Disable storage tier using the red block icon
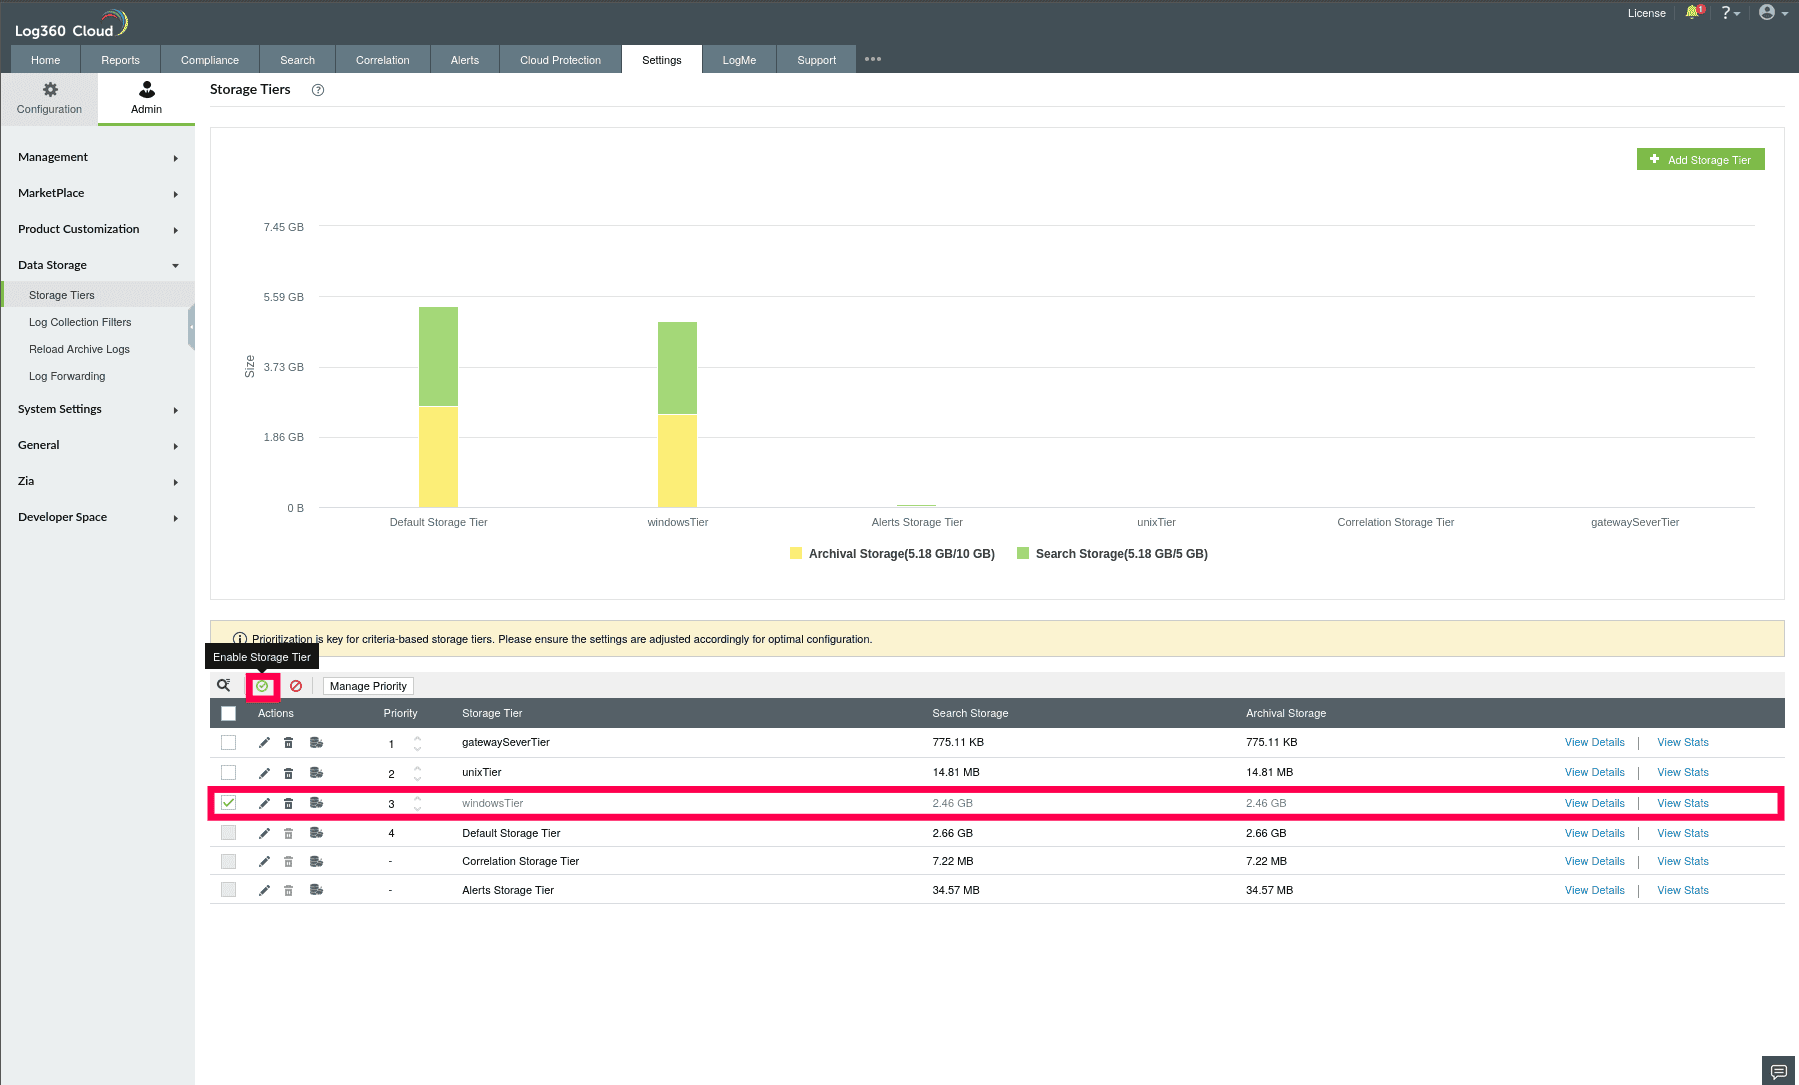The height and width of the screenshot is (1085, 1799). click(x=296, y=686)
